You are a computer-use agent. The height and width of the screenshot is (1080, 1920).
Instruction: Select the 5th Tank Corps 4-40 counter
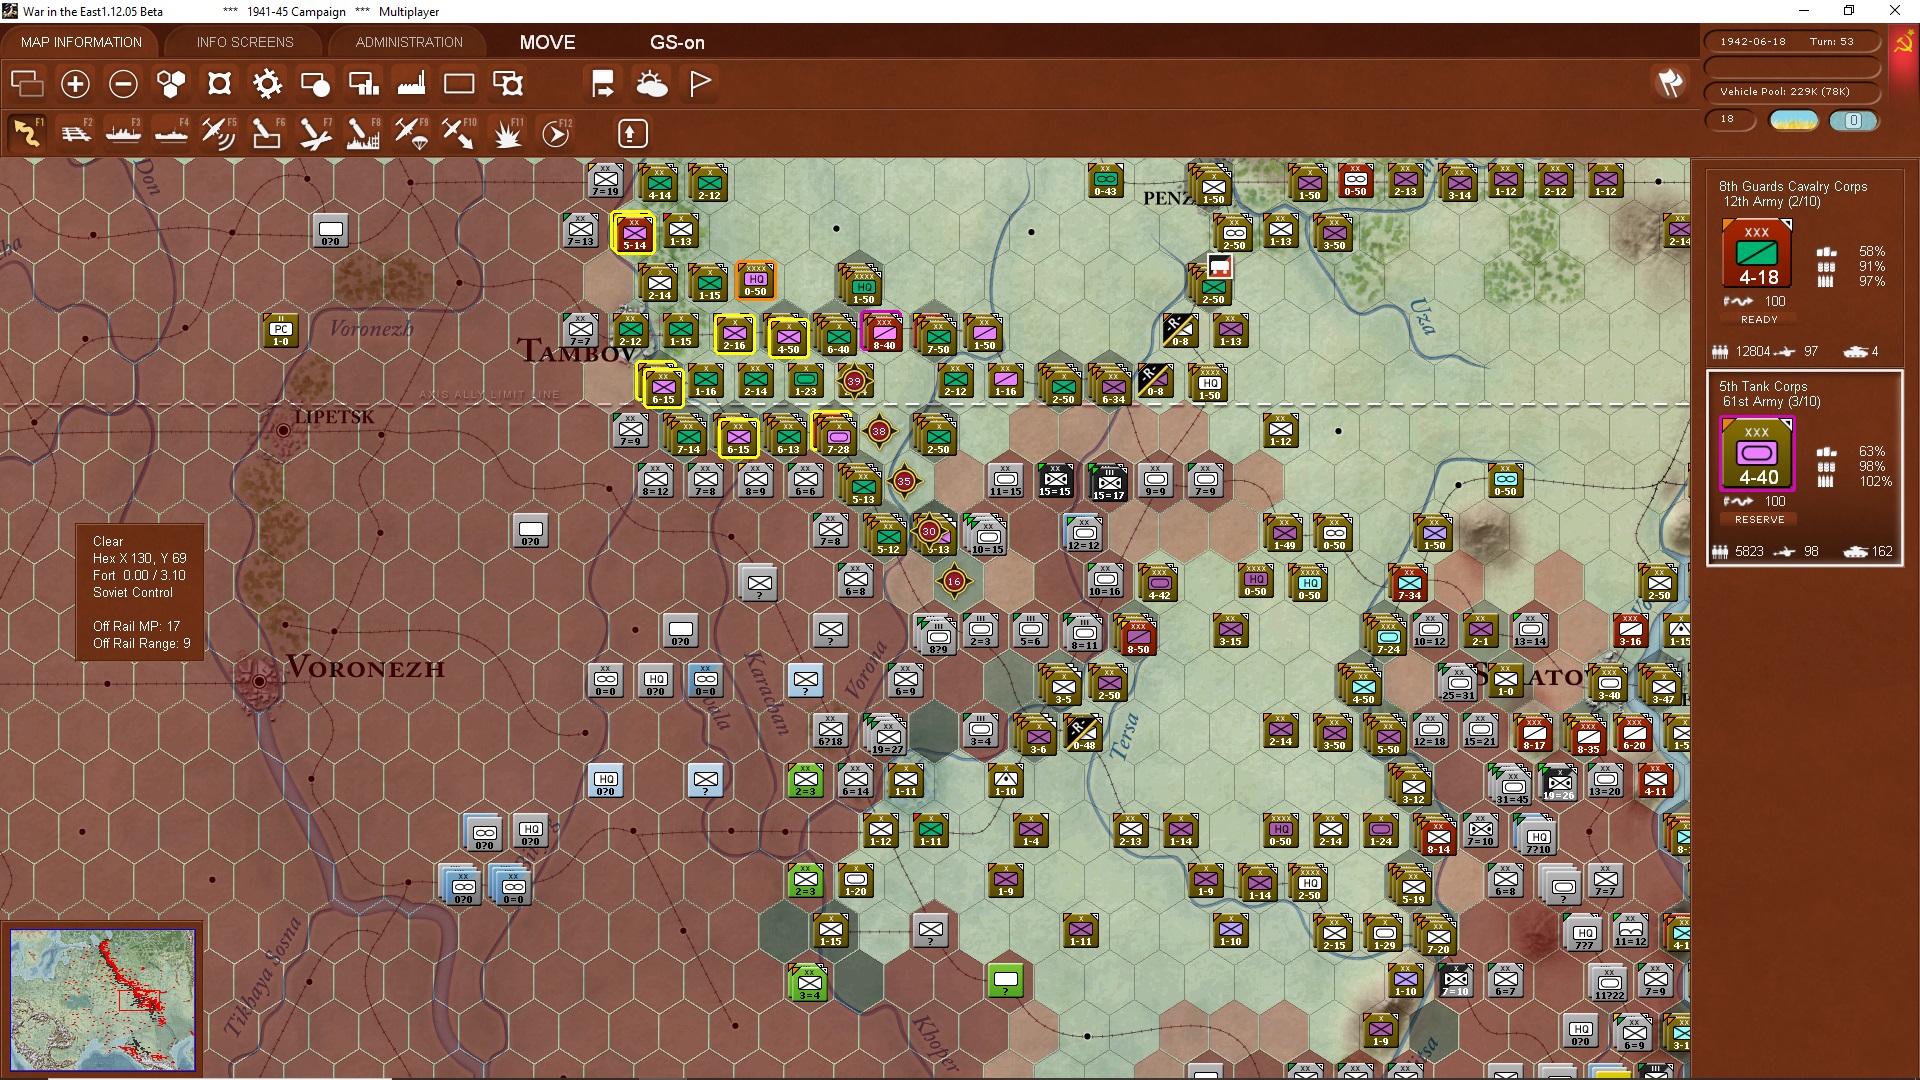tap(1757, 454)
